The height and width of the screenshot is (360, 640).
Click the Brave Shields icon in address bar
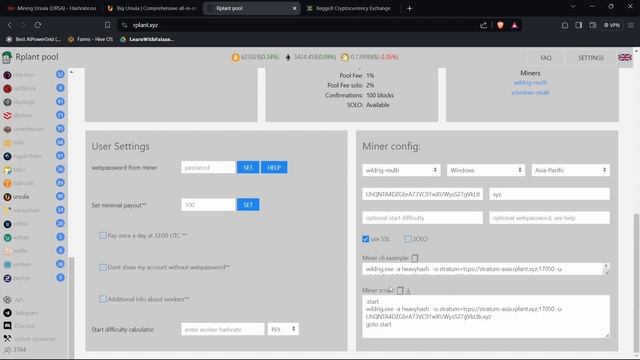pos(500,25)
